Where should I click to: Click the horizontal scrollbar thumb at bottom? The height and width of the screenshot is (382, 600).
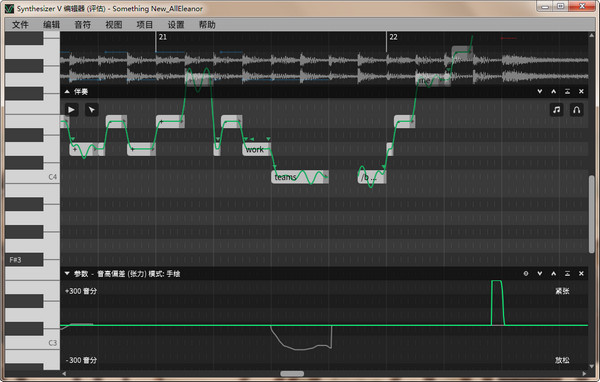tap(292, 374)
